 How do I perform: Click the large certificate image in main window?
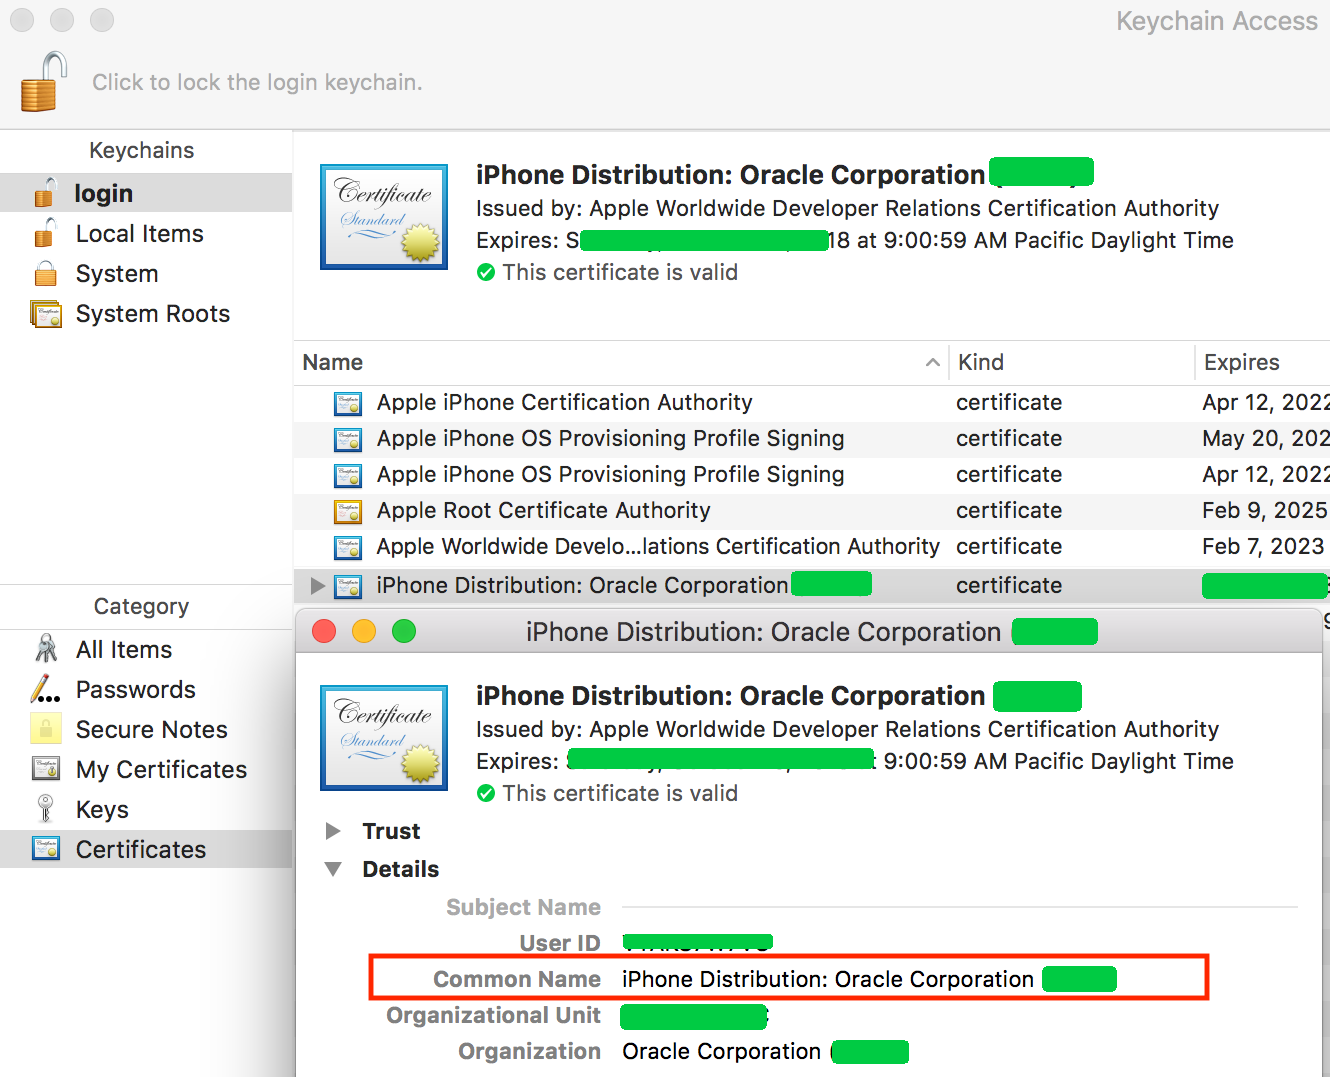click(x=384, y=217)
